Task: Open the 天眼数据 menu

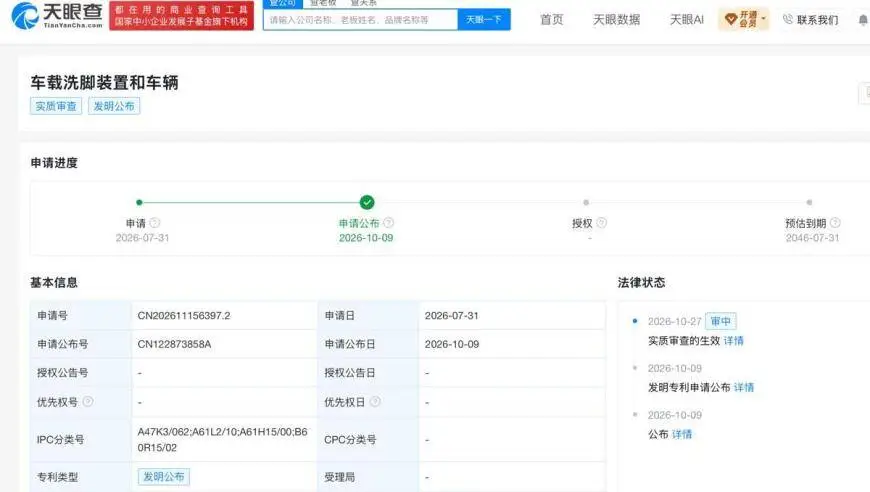Action: (616, 20)
